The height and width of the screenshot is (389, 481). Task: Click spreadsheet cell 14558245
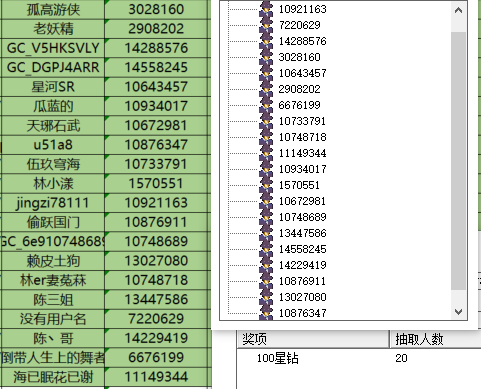tap(156, 67)
